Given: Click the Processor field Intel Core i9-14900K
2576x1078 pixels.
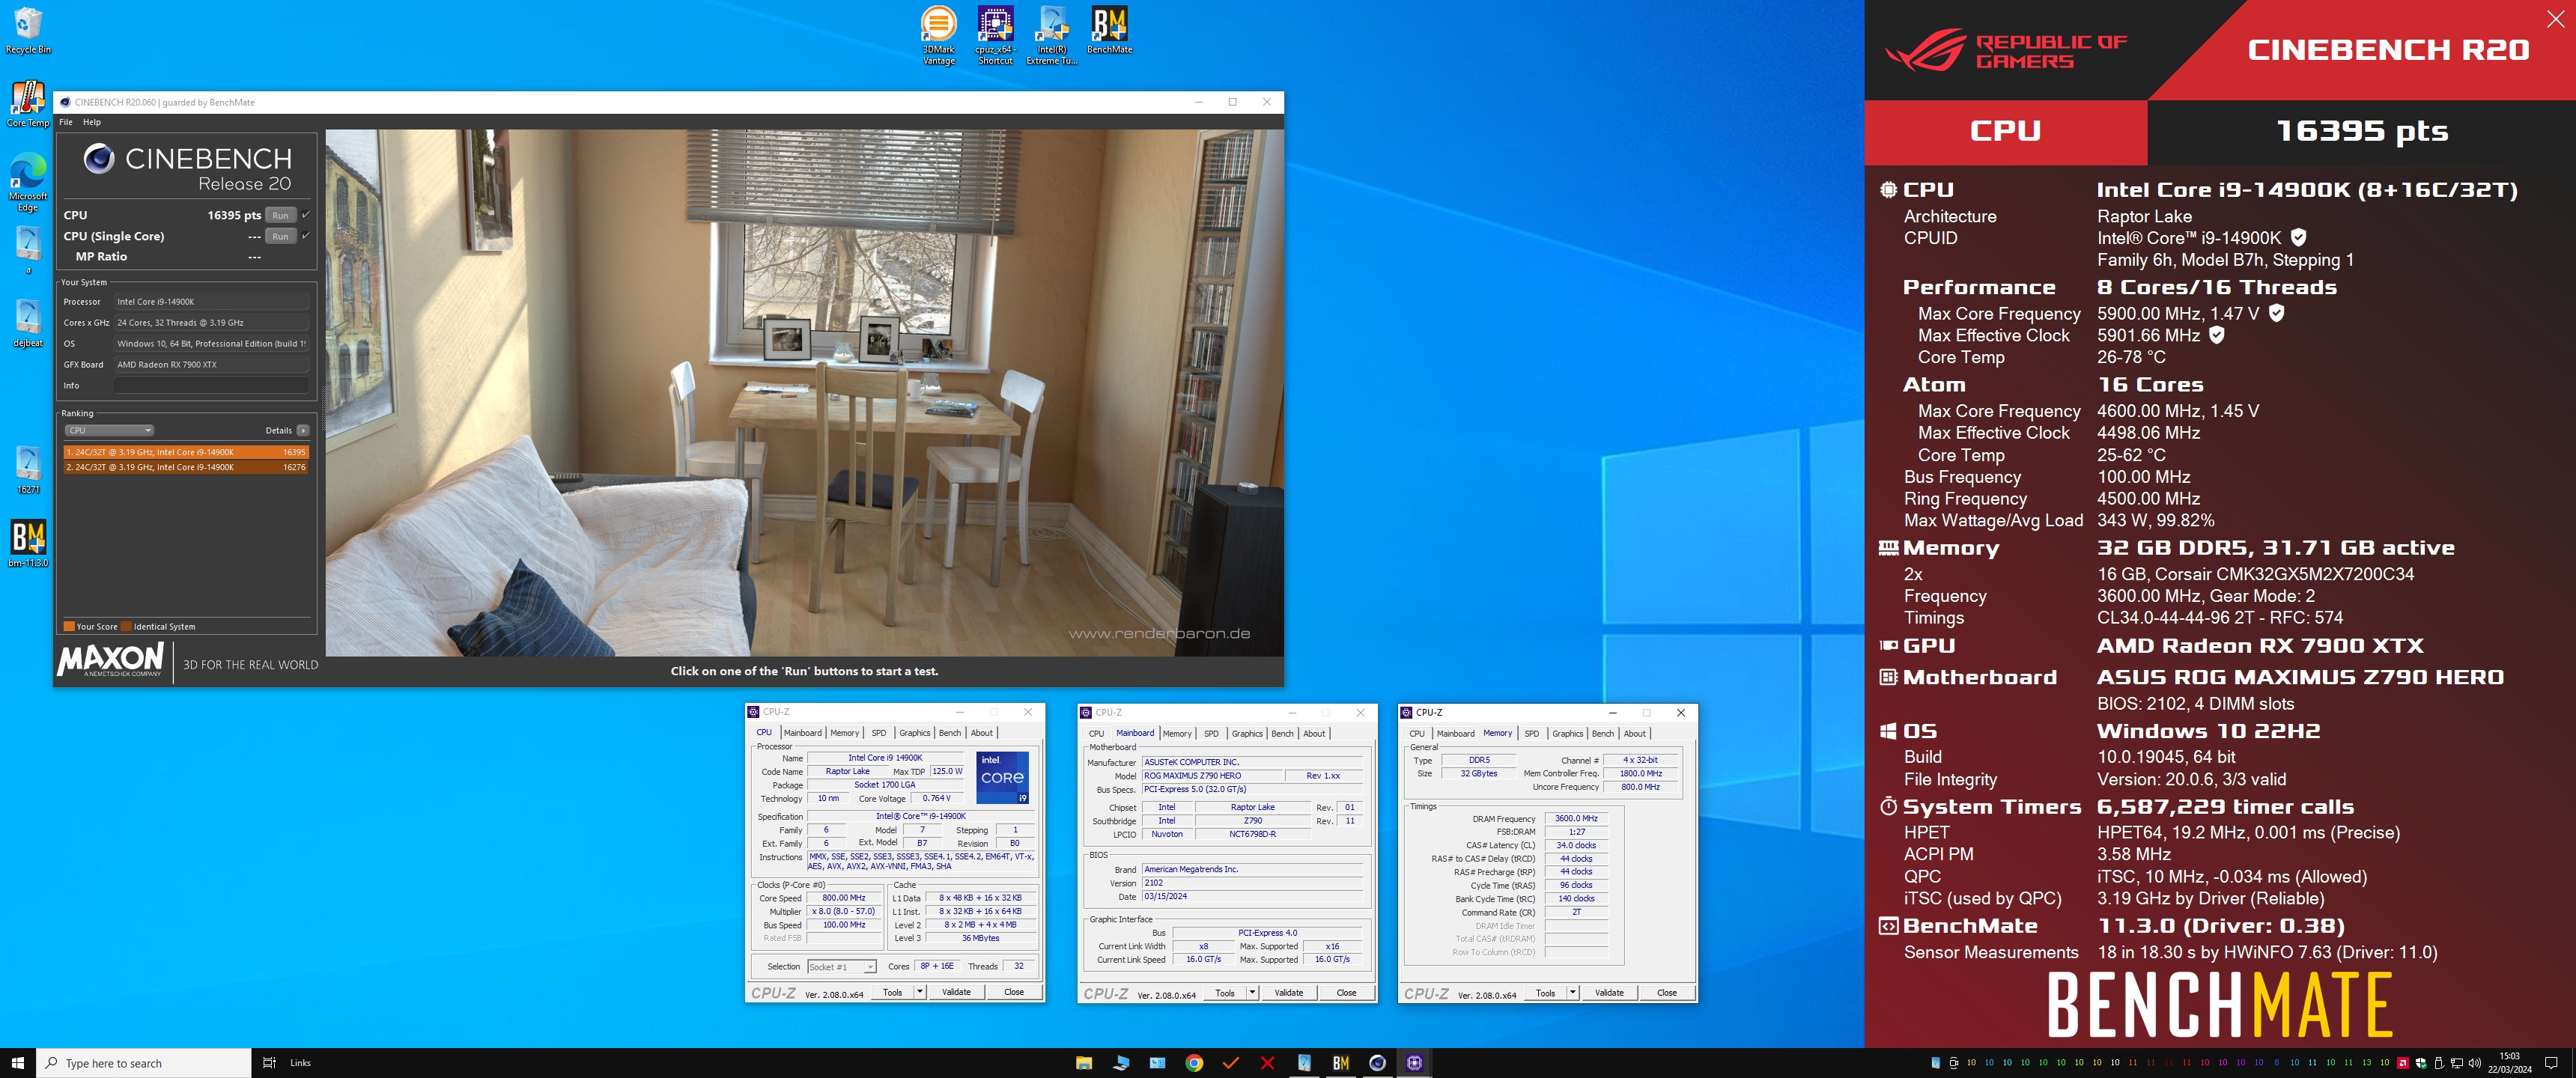Looking at the screenshot, I should [x=211, y=301].
